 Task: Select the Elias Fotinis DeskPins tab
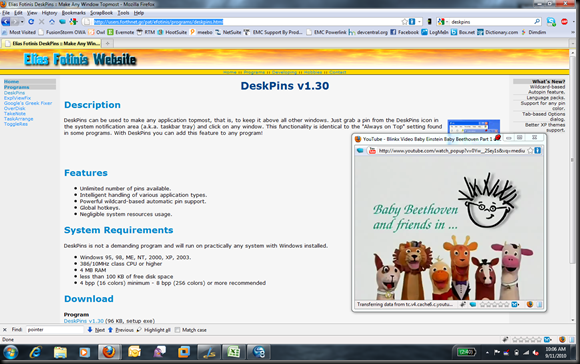click(52, 43)
